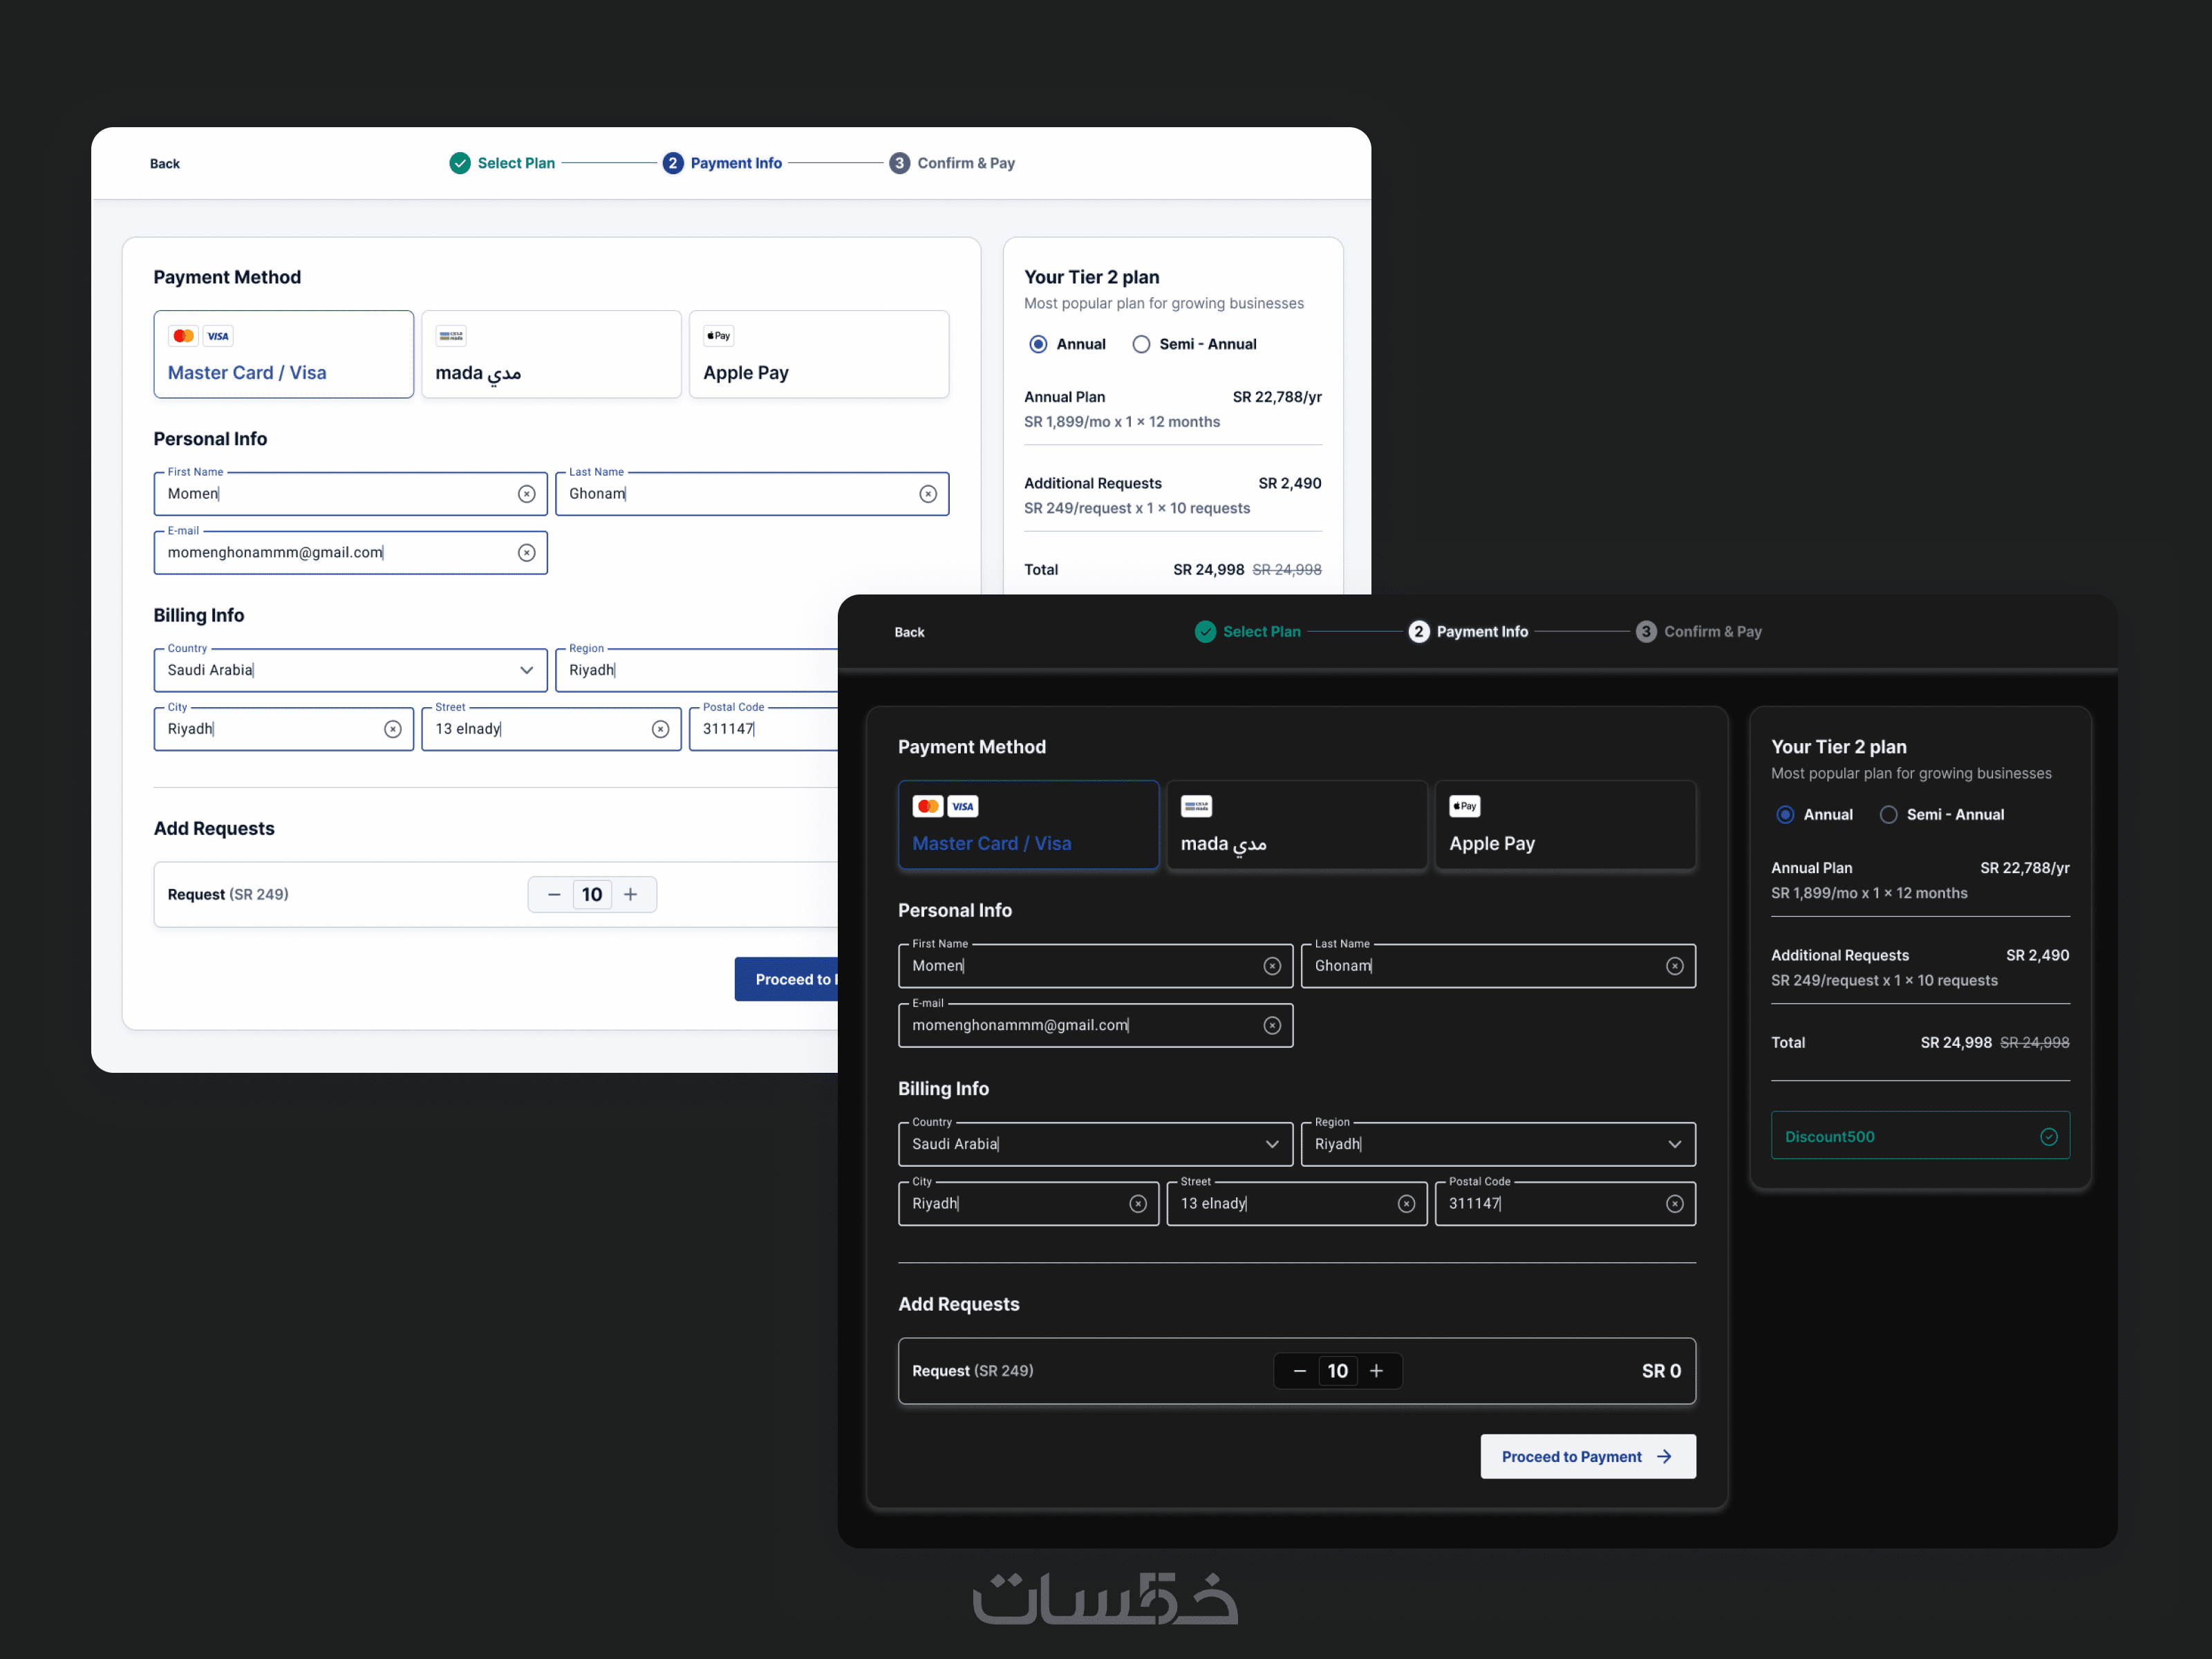2212x1659 pixels.
Task: Choose mada payment method in light form
Action: pyautogui.click(x=551, y=354)
